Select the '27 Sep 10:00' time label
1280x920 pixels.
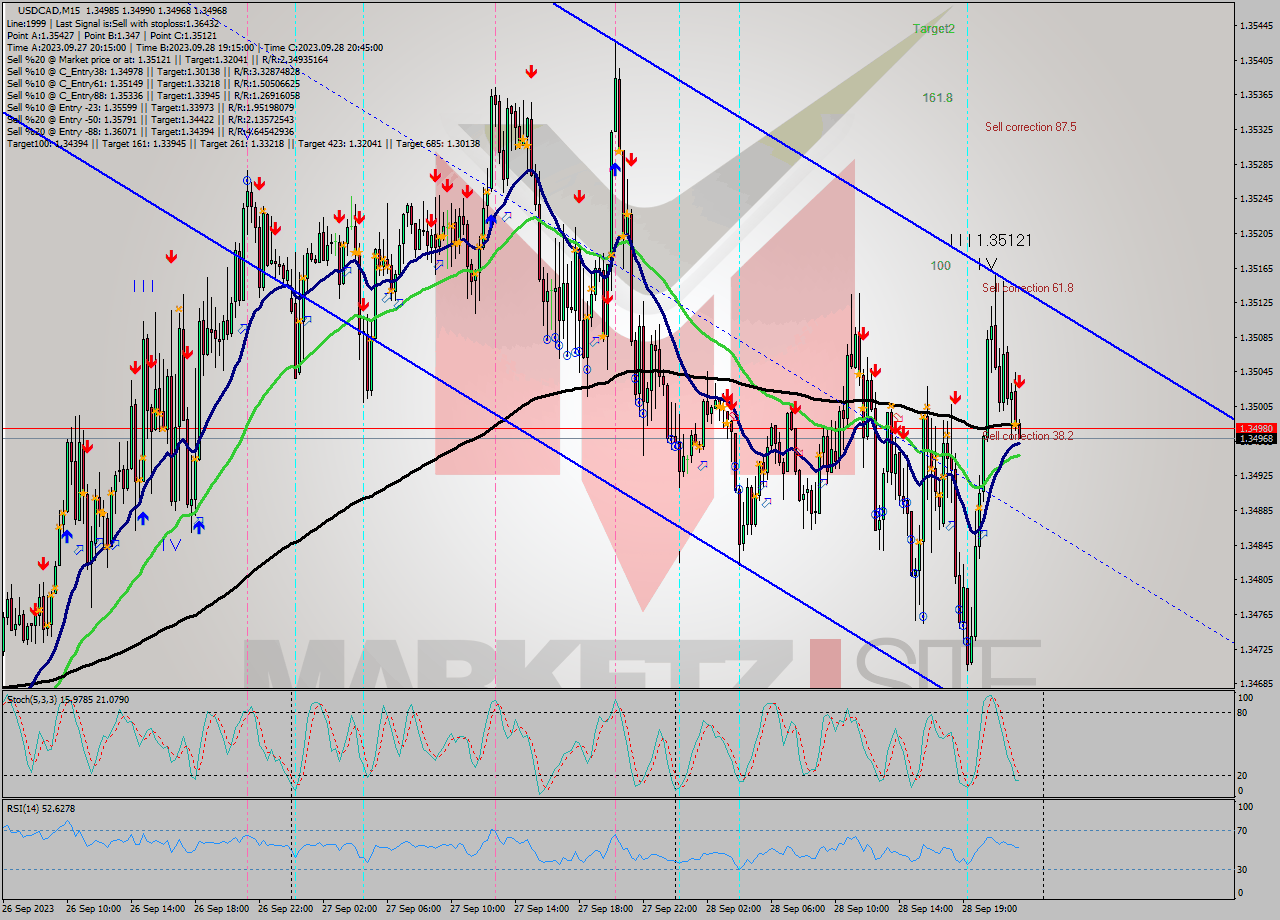(477, 909)
